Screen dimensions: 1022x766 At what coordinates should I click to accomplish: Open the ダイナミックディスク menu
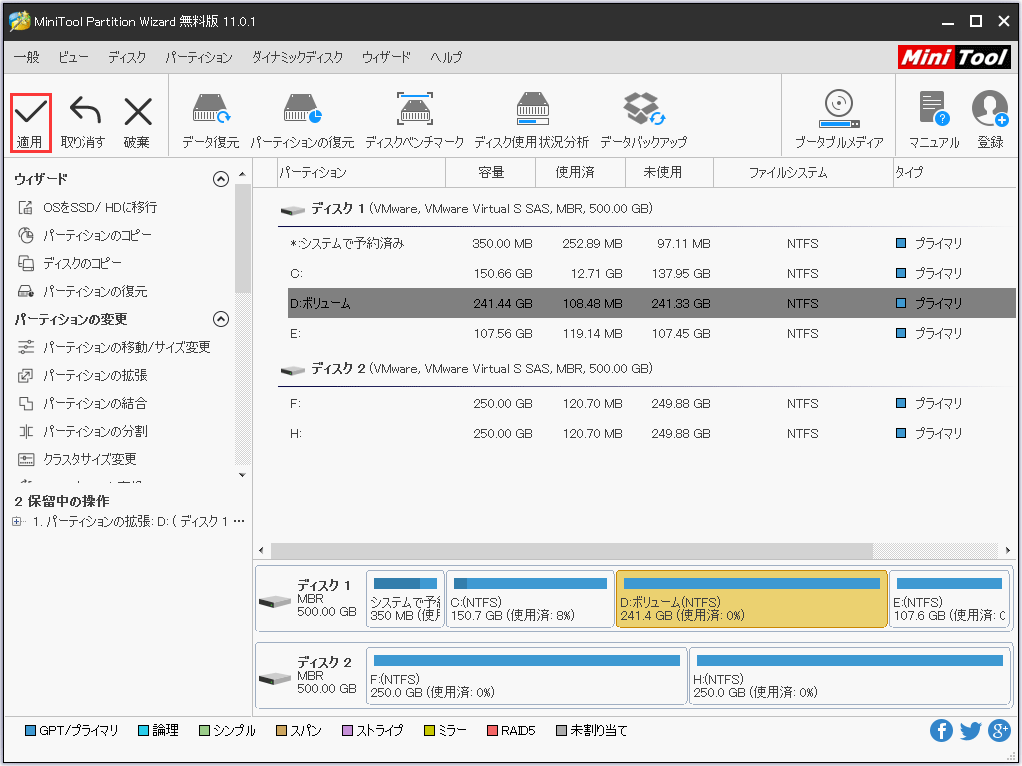297,58
